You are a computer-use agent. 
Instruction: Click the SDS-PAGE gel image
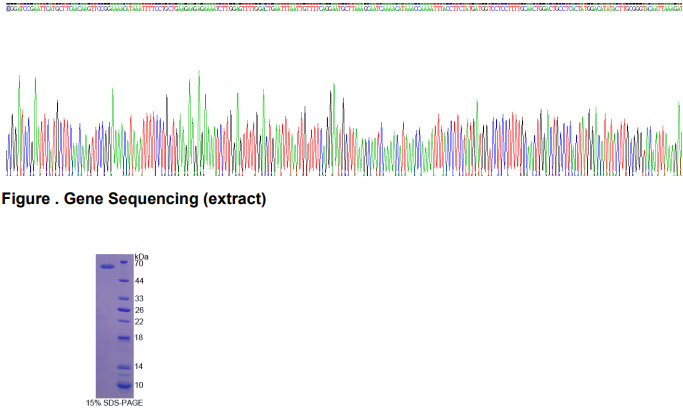[x=114, y=326]
